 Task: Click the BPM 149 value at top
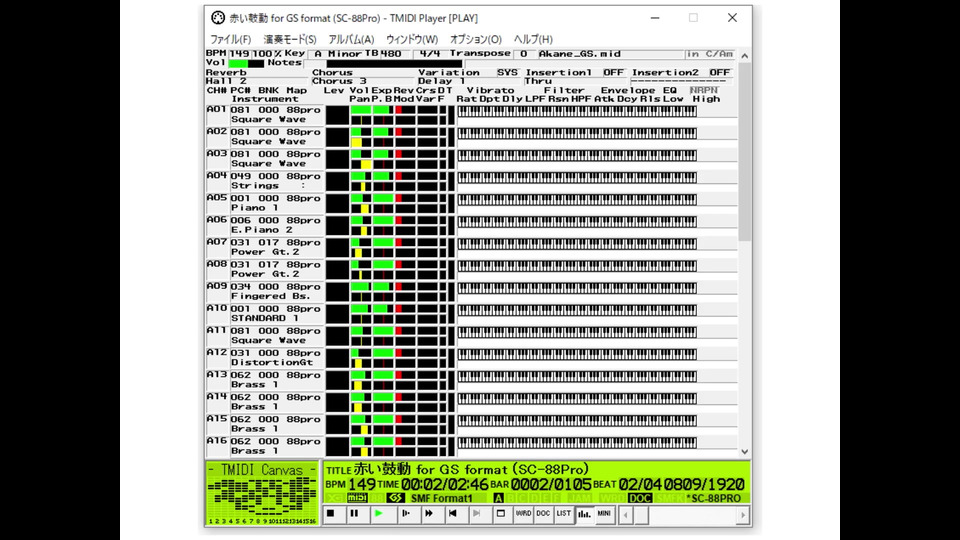tap(239, 54)
